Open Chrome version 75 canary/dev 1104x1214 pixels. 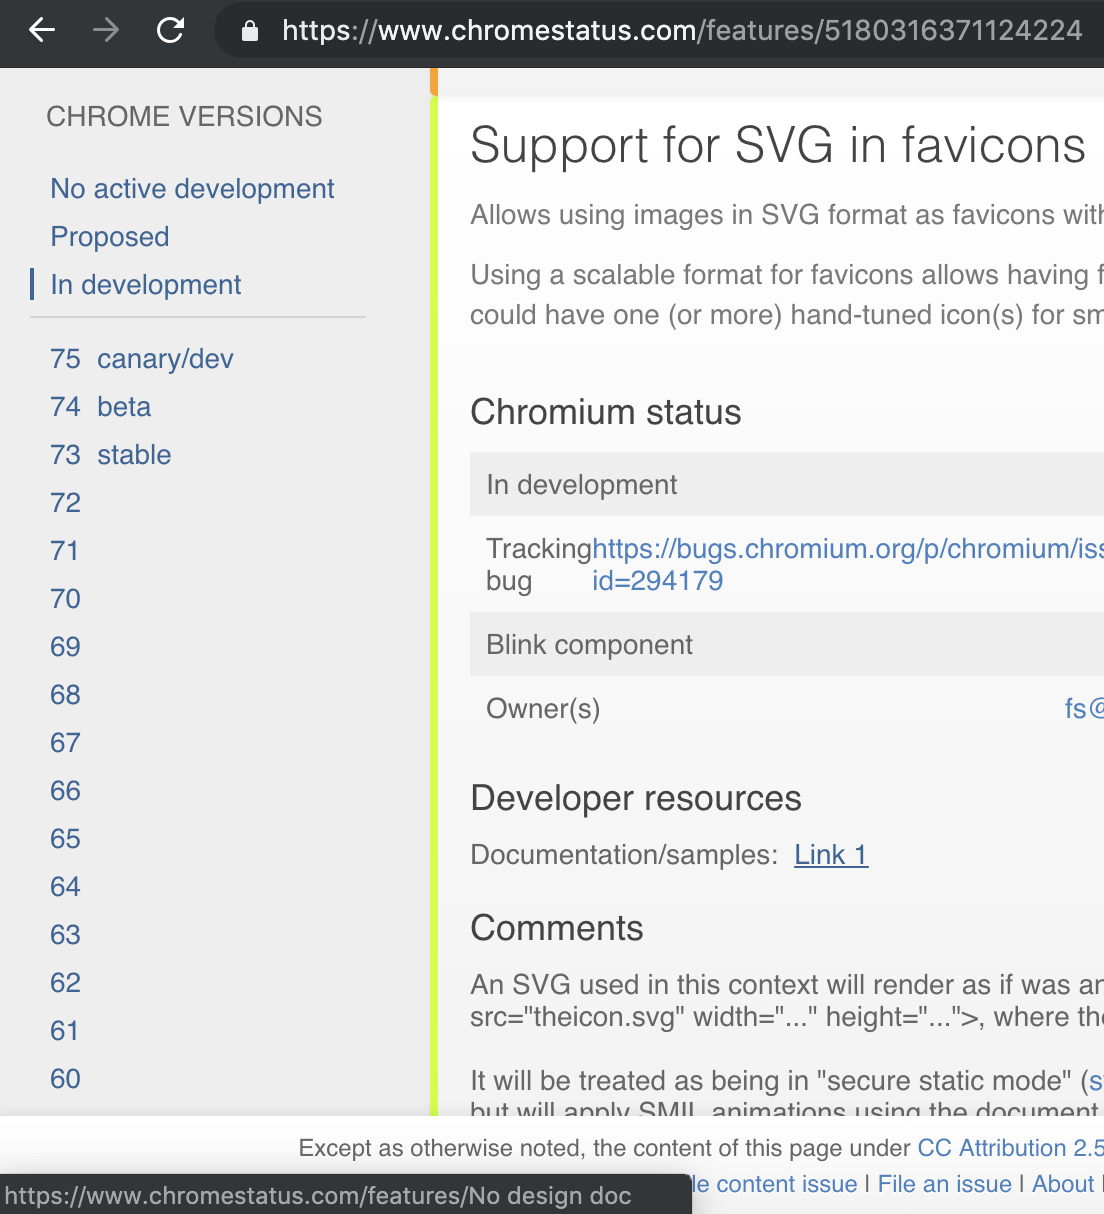[141, 358]
